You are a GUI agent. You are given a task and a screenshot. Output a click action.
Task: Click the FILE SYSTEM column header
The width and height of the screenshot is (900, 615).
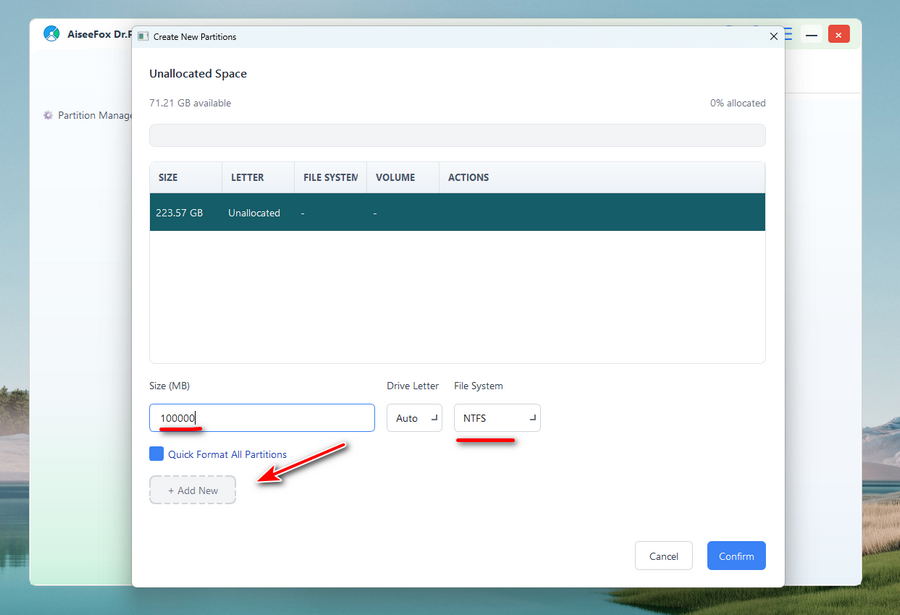331,177
